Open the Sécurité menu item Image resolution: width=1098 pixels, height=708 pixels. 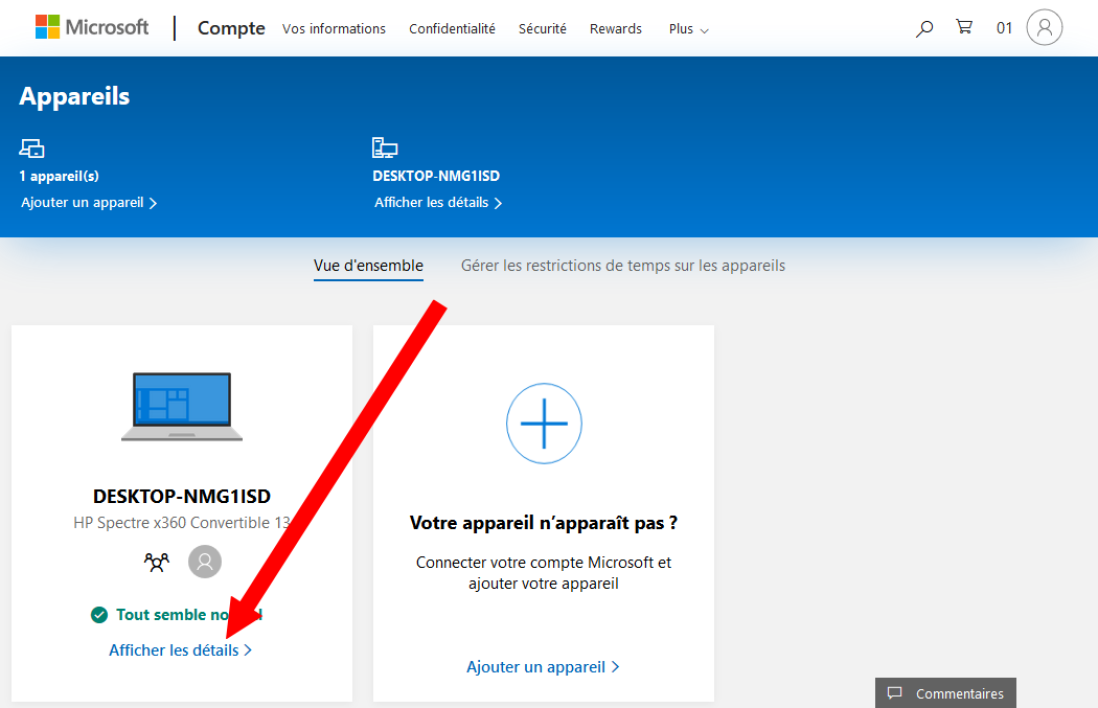[x=541, y=28]
